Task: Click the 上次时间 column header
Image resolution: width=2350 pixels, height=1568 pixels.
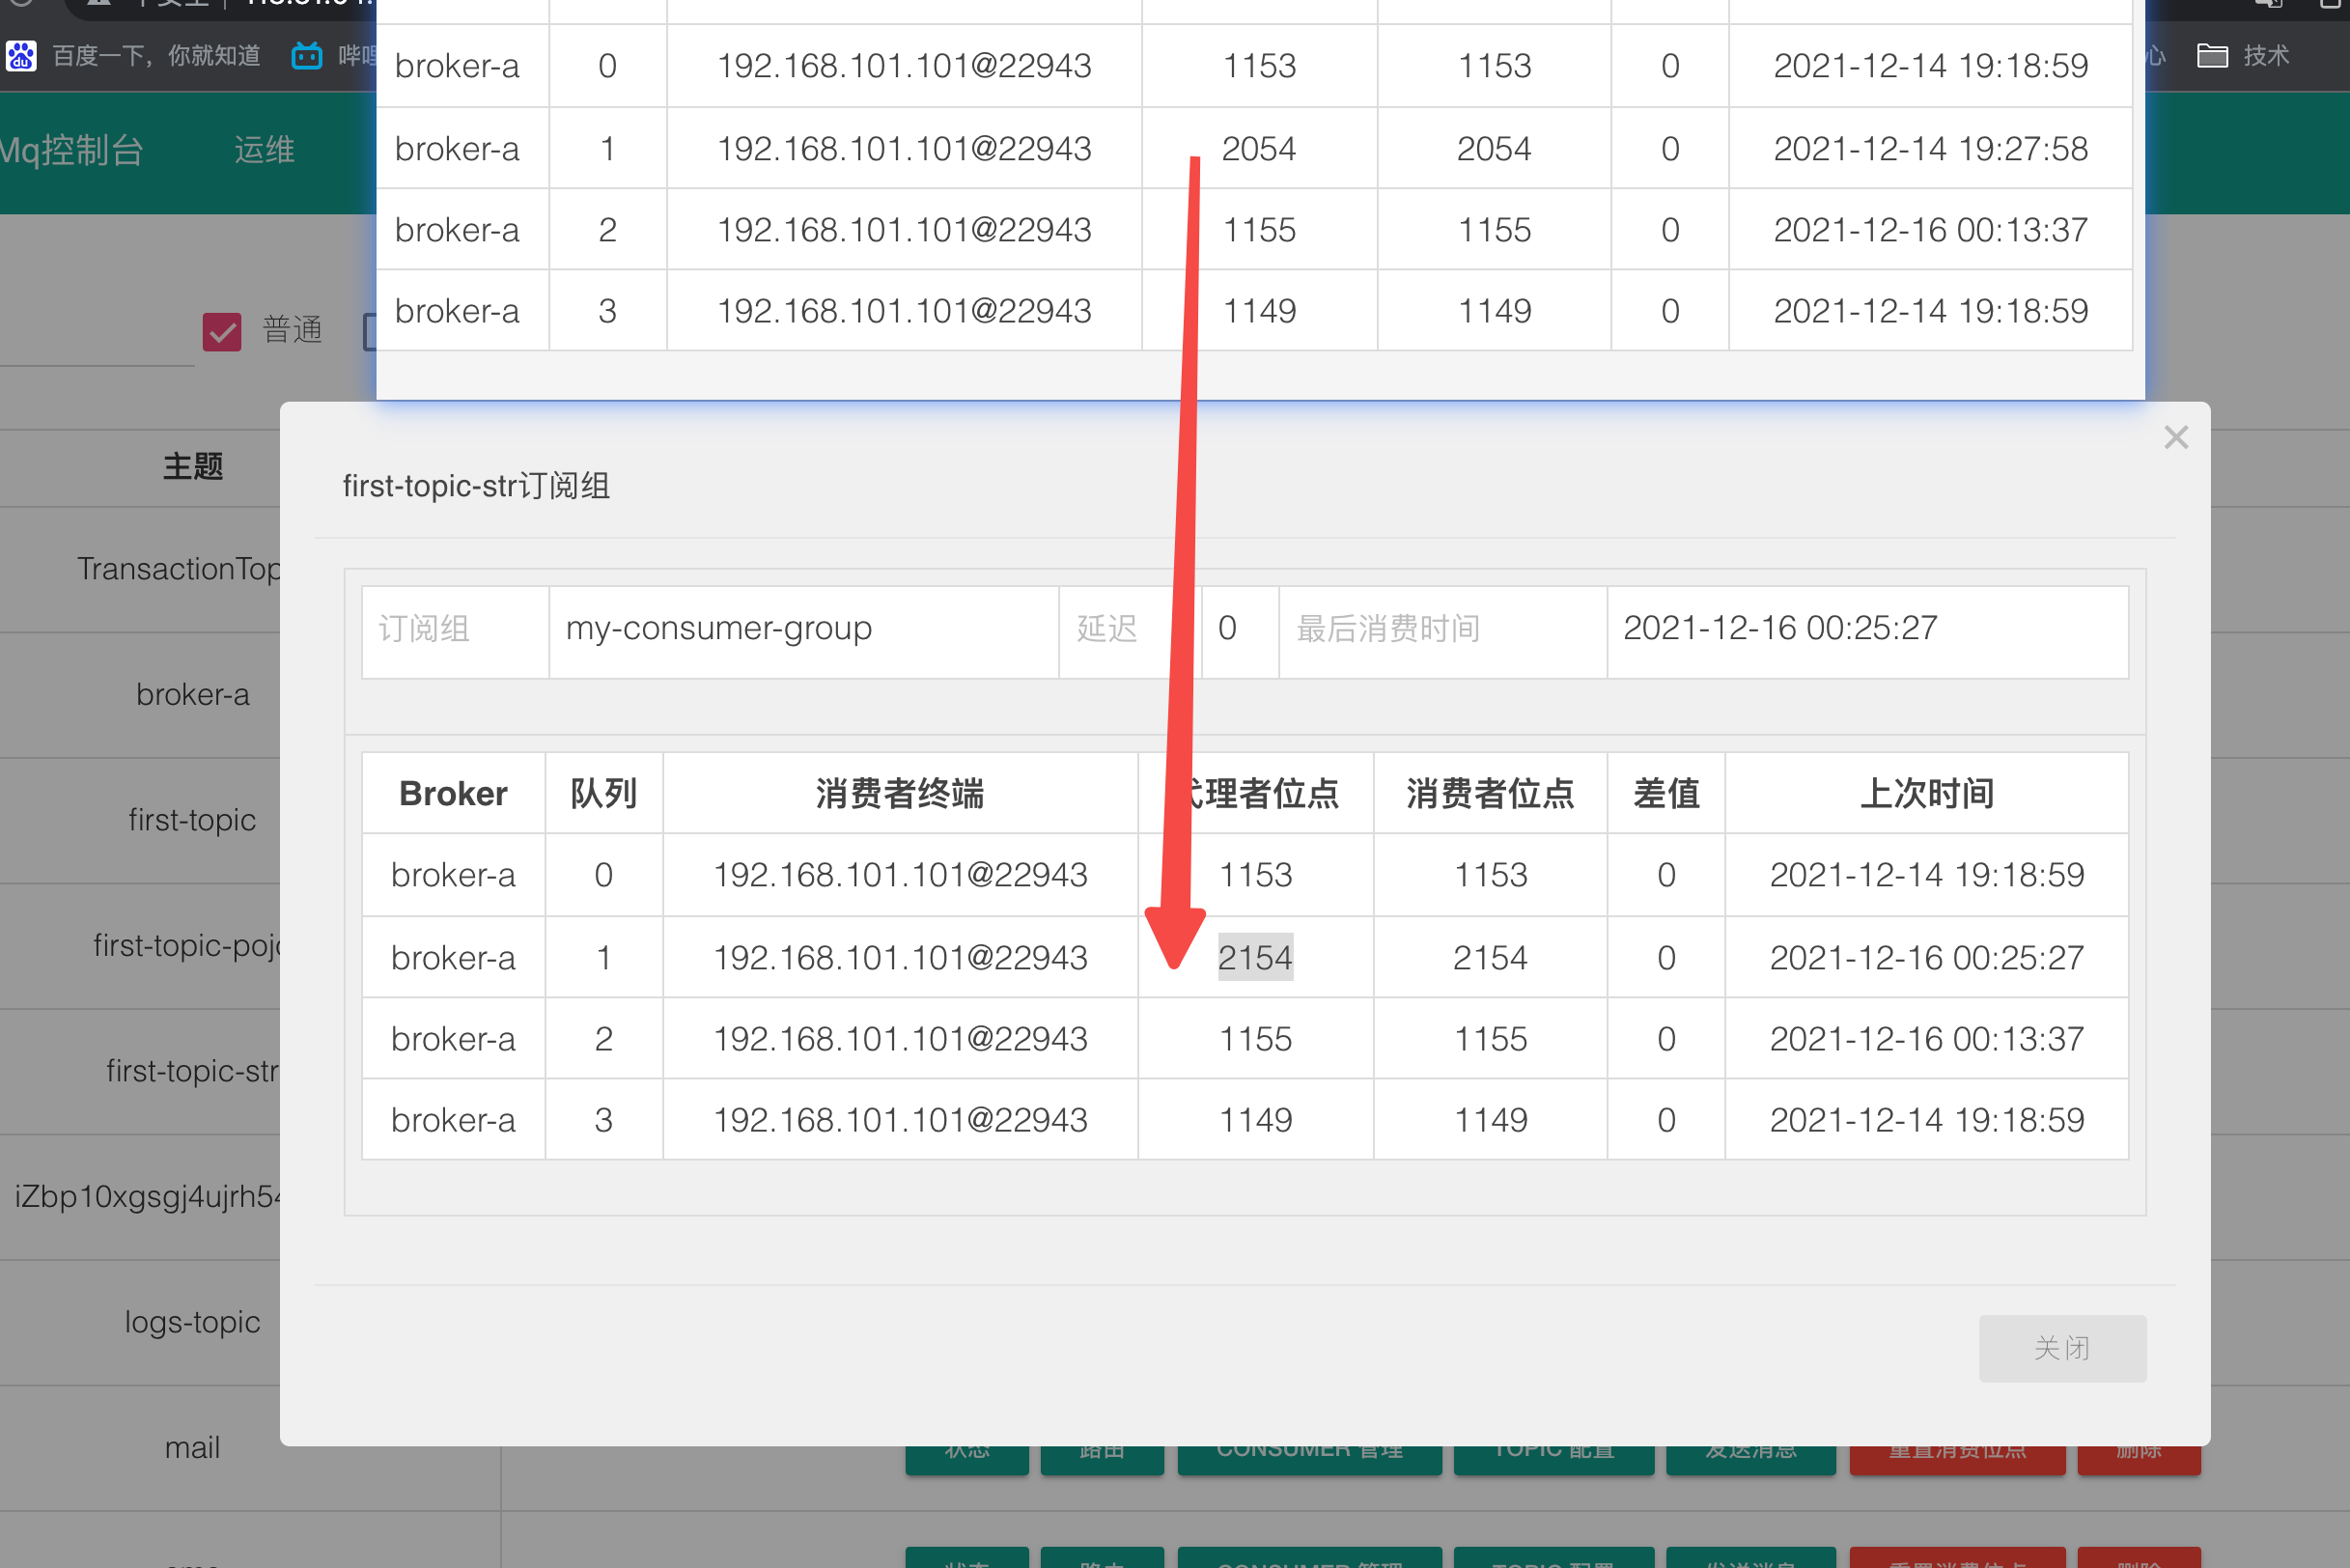Action: point(1927,793)
